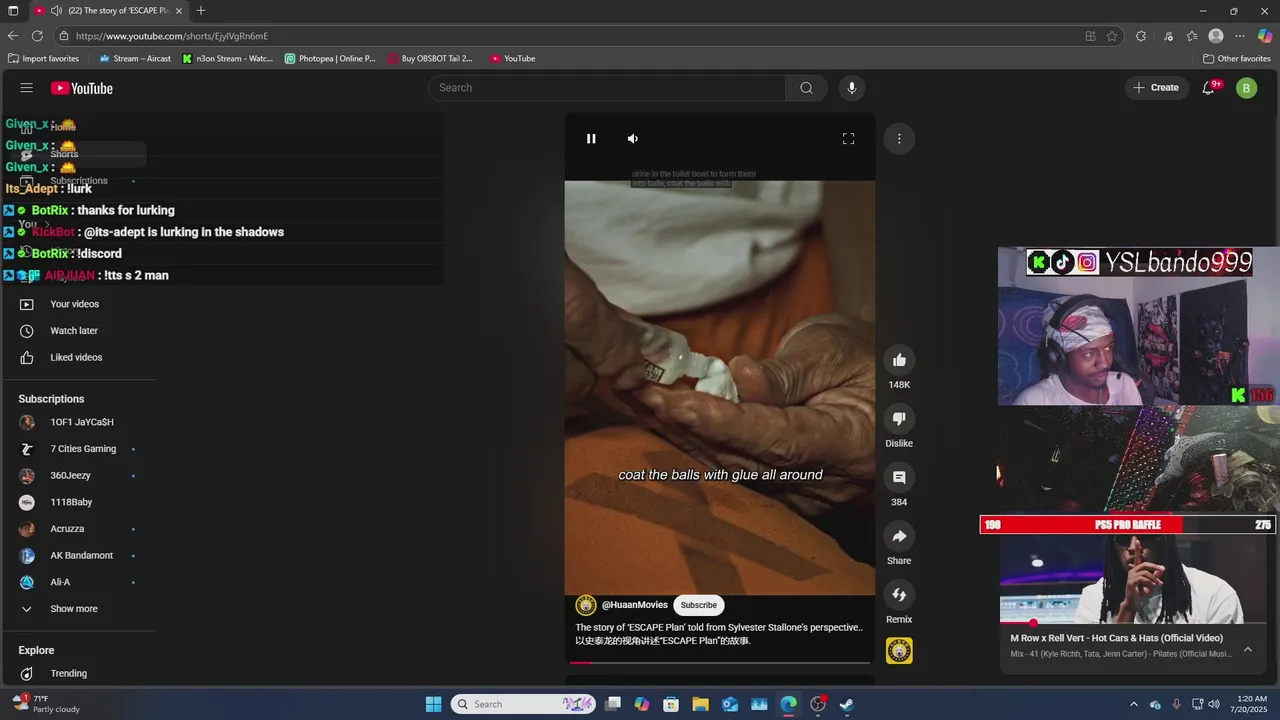Open the @HuaanMovies channel avatar
This screenshot has height=720, width=1280.
point(586,605)
